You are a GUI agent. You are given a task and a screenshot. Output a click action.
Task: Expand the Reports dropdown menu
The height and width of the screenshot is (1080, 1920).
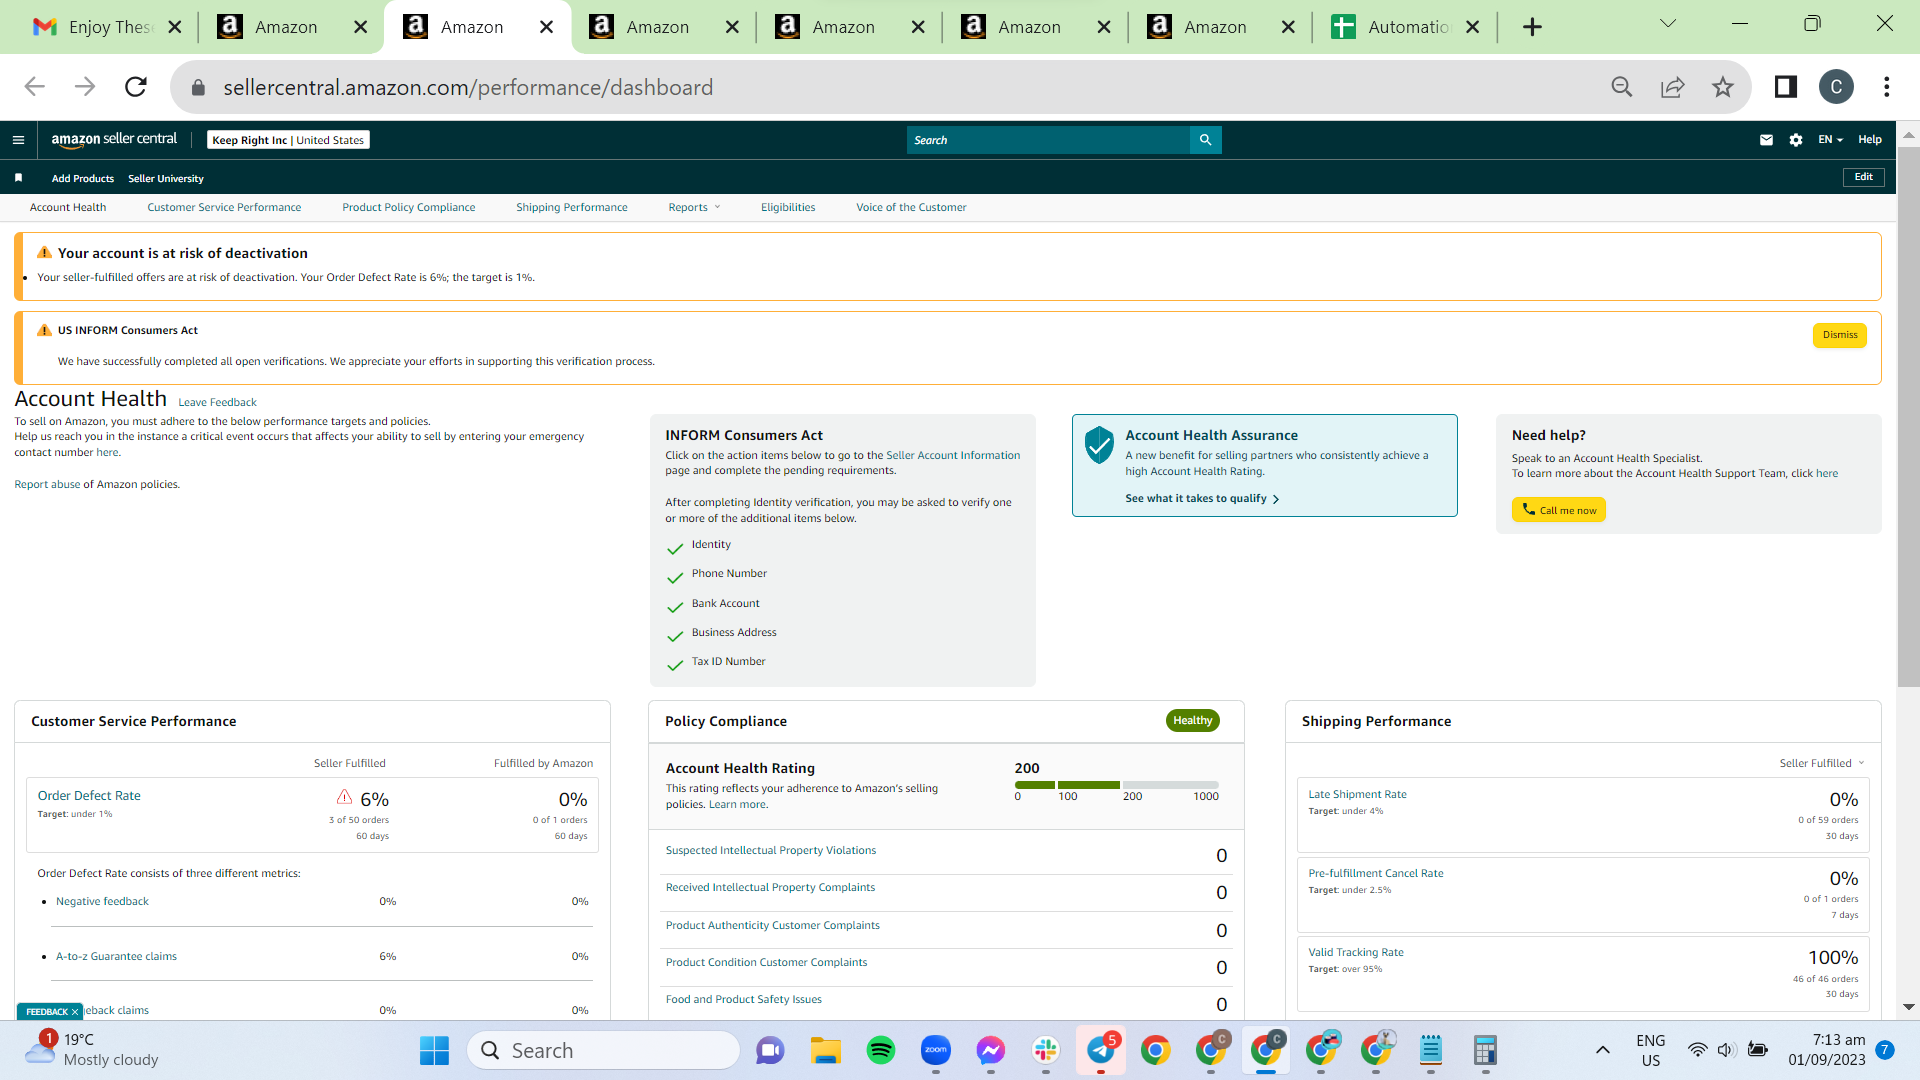694,207
